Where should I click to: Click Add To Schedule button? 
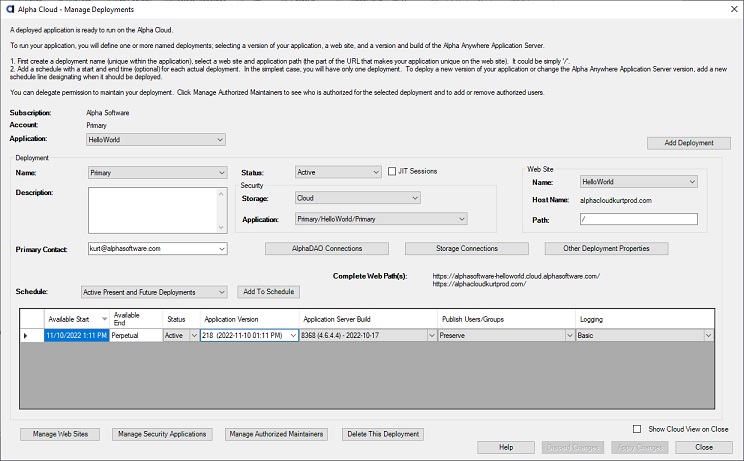[x=269, y=292]
